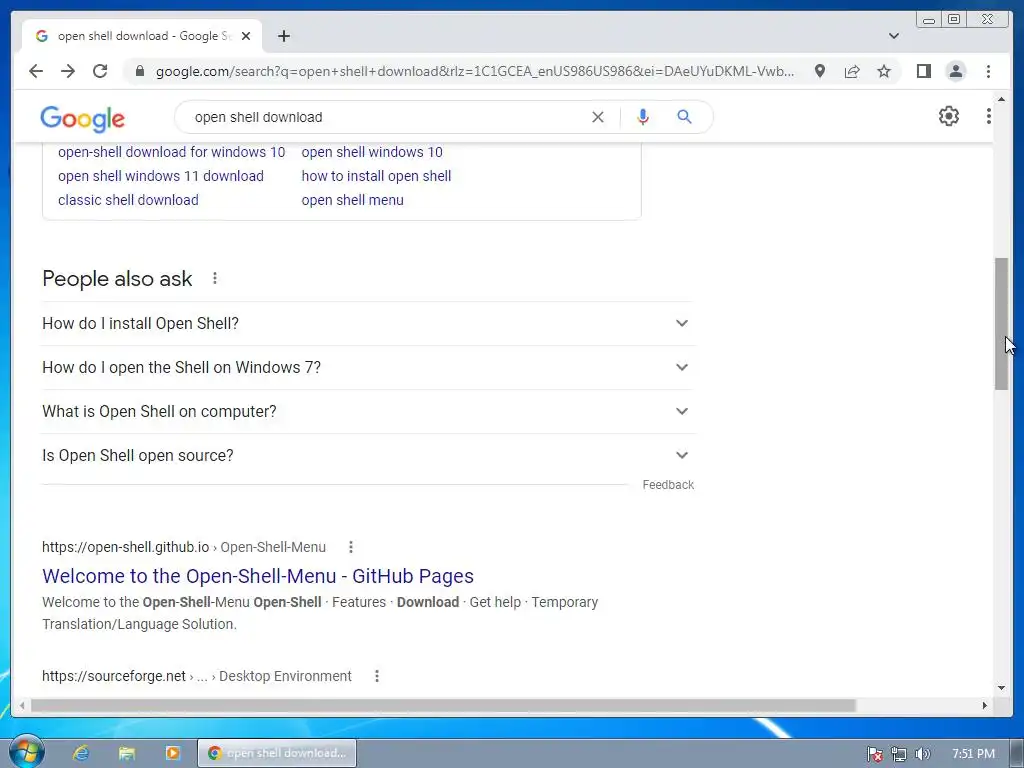Open options for sourceforge.net result

377,676
